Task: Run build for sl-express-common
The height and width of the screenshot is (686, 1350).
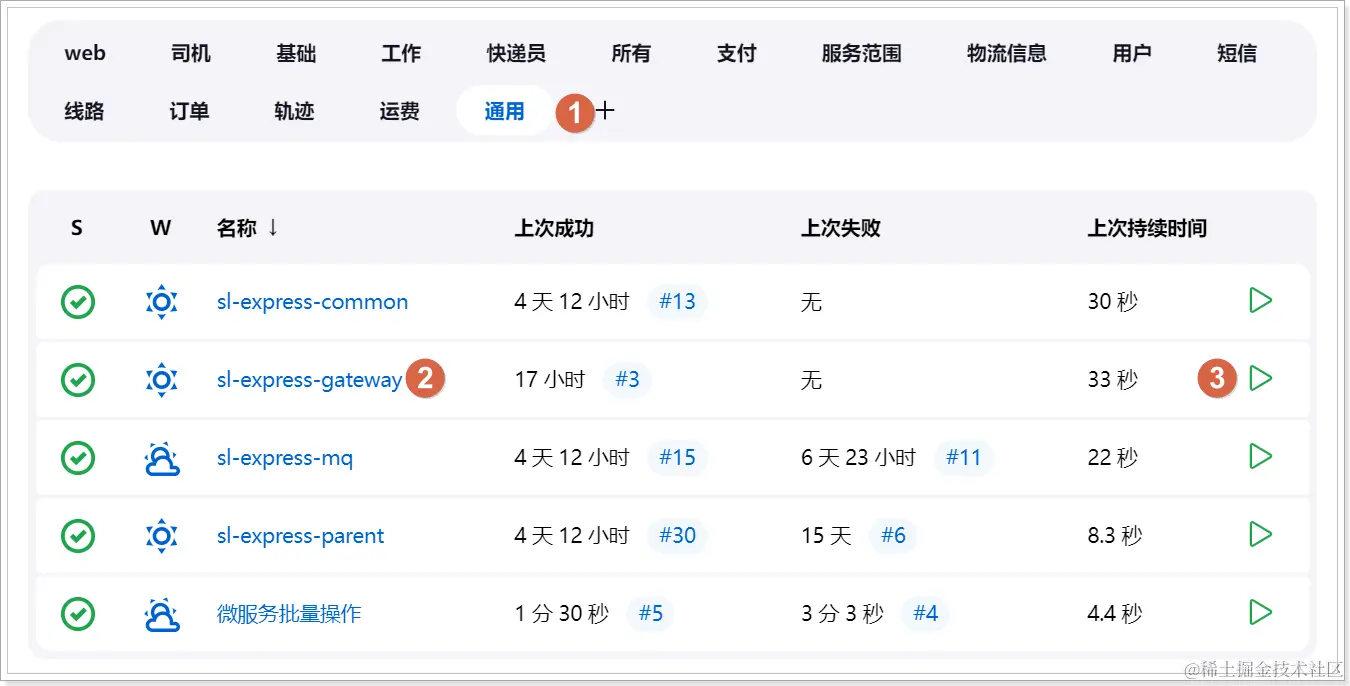Action: [1261, 300]
